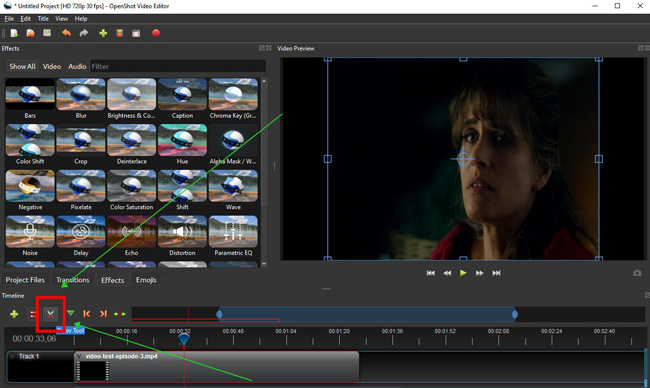This screenshot has height=388, width=650.
Task: Click the blue playhead marker on ruler
Action: point(184,339)
